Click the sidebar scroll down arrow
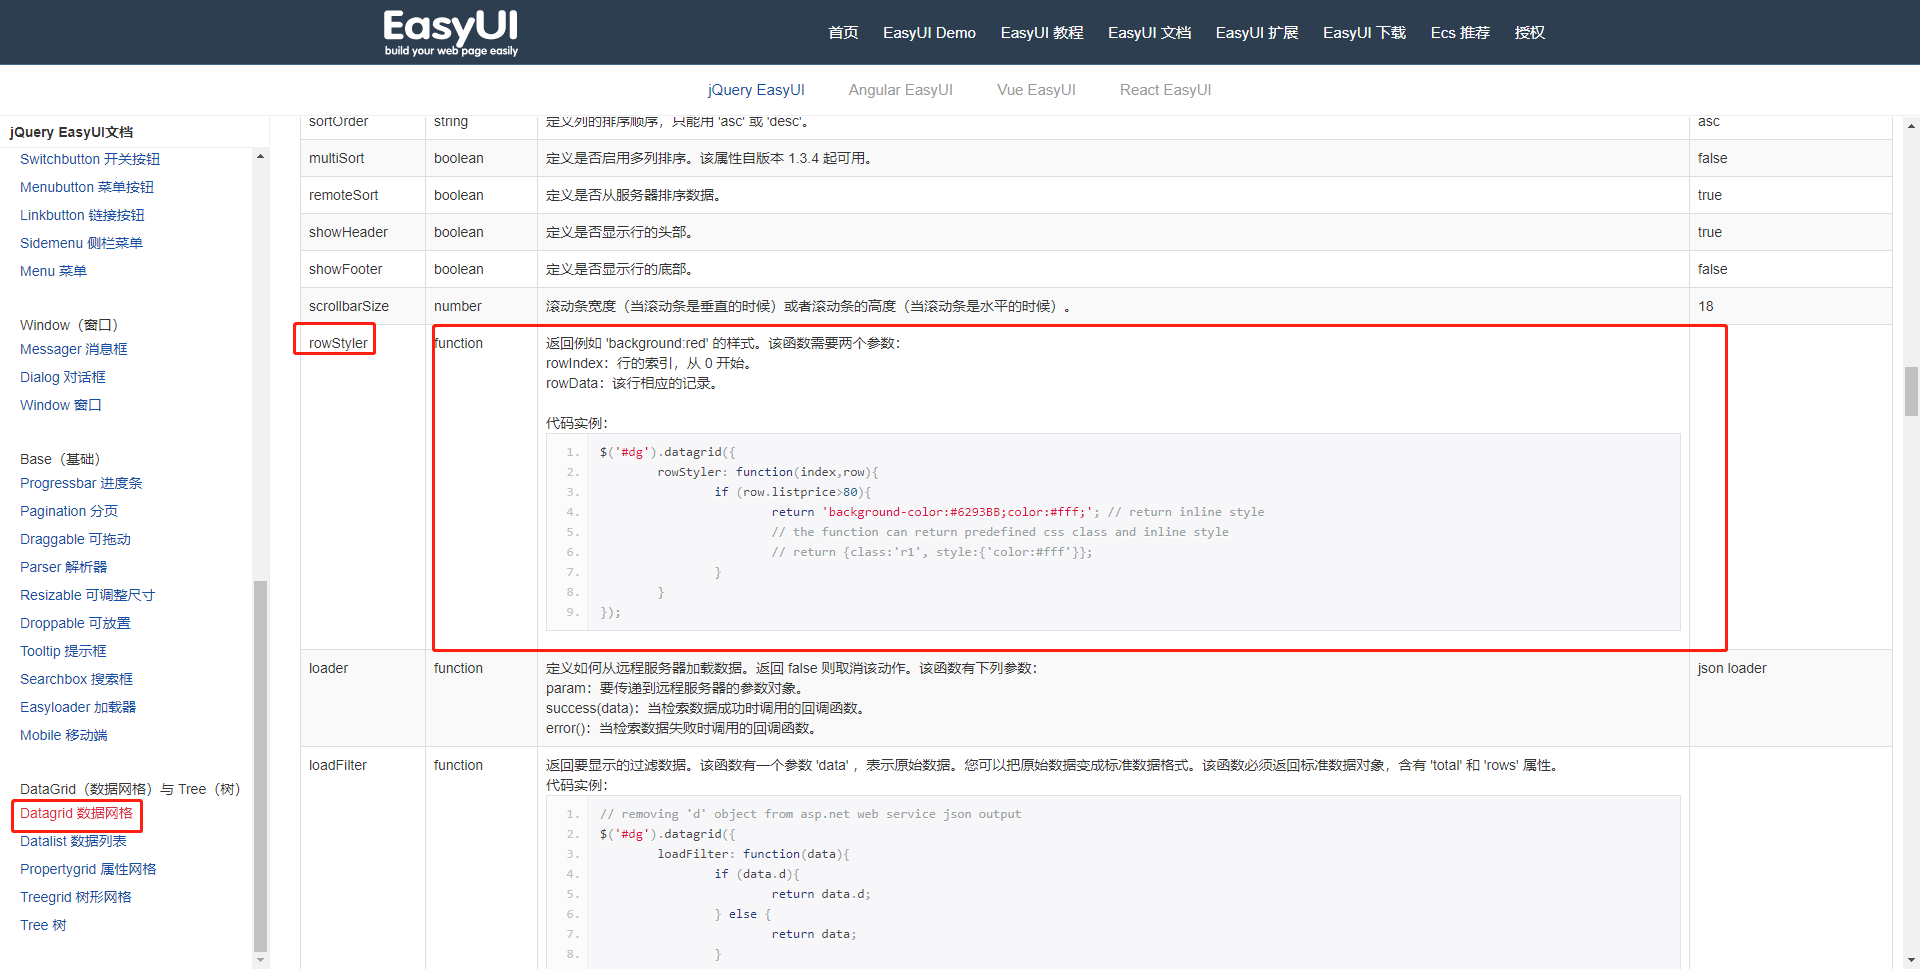1920x969 pixels. click(260, 960)
